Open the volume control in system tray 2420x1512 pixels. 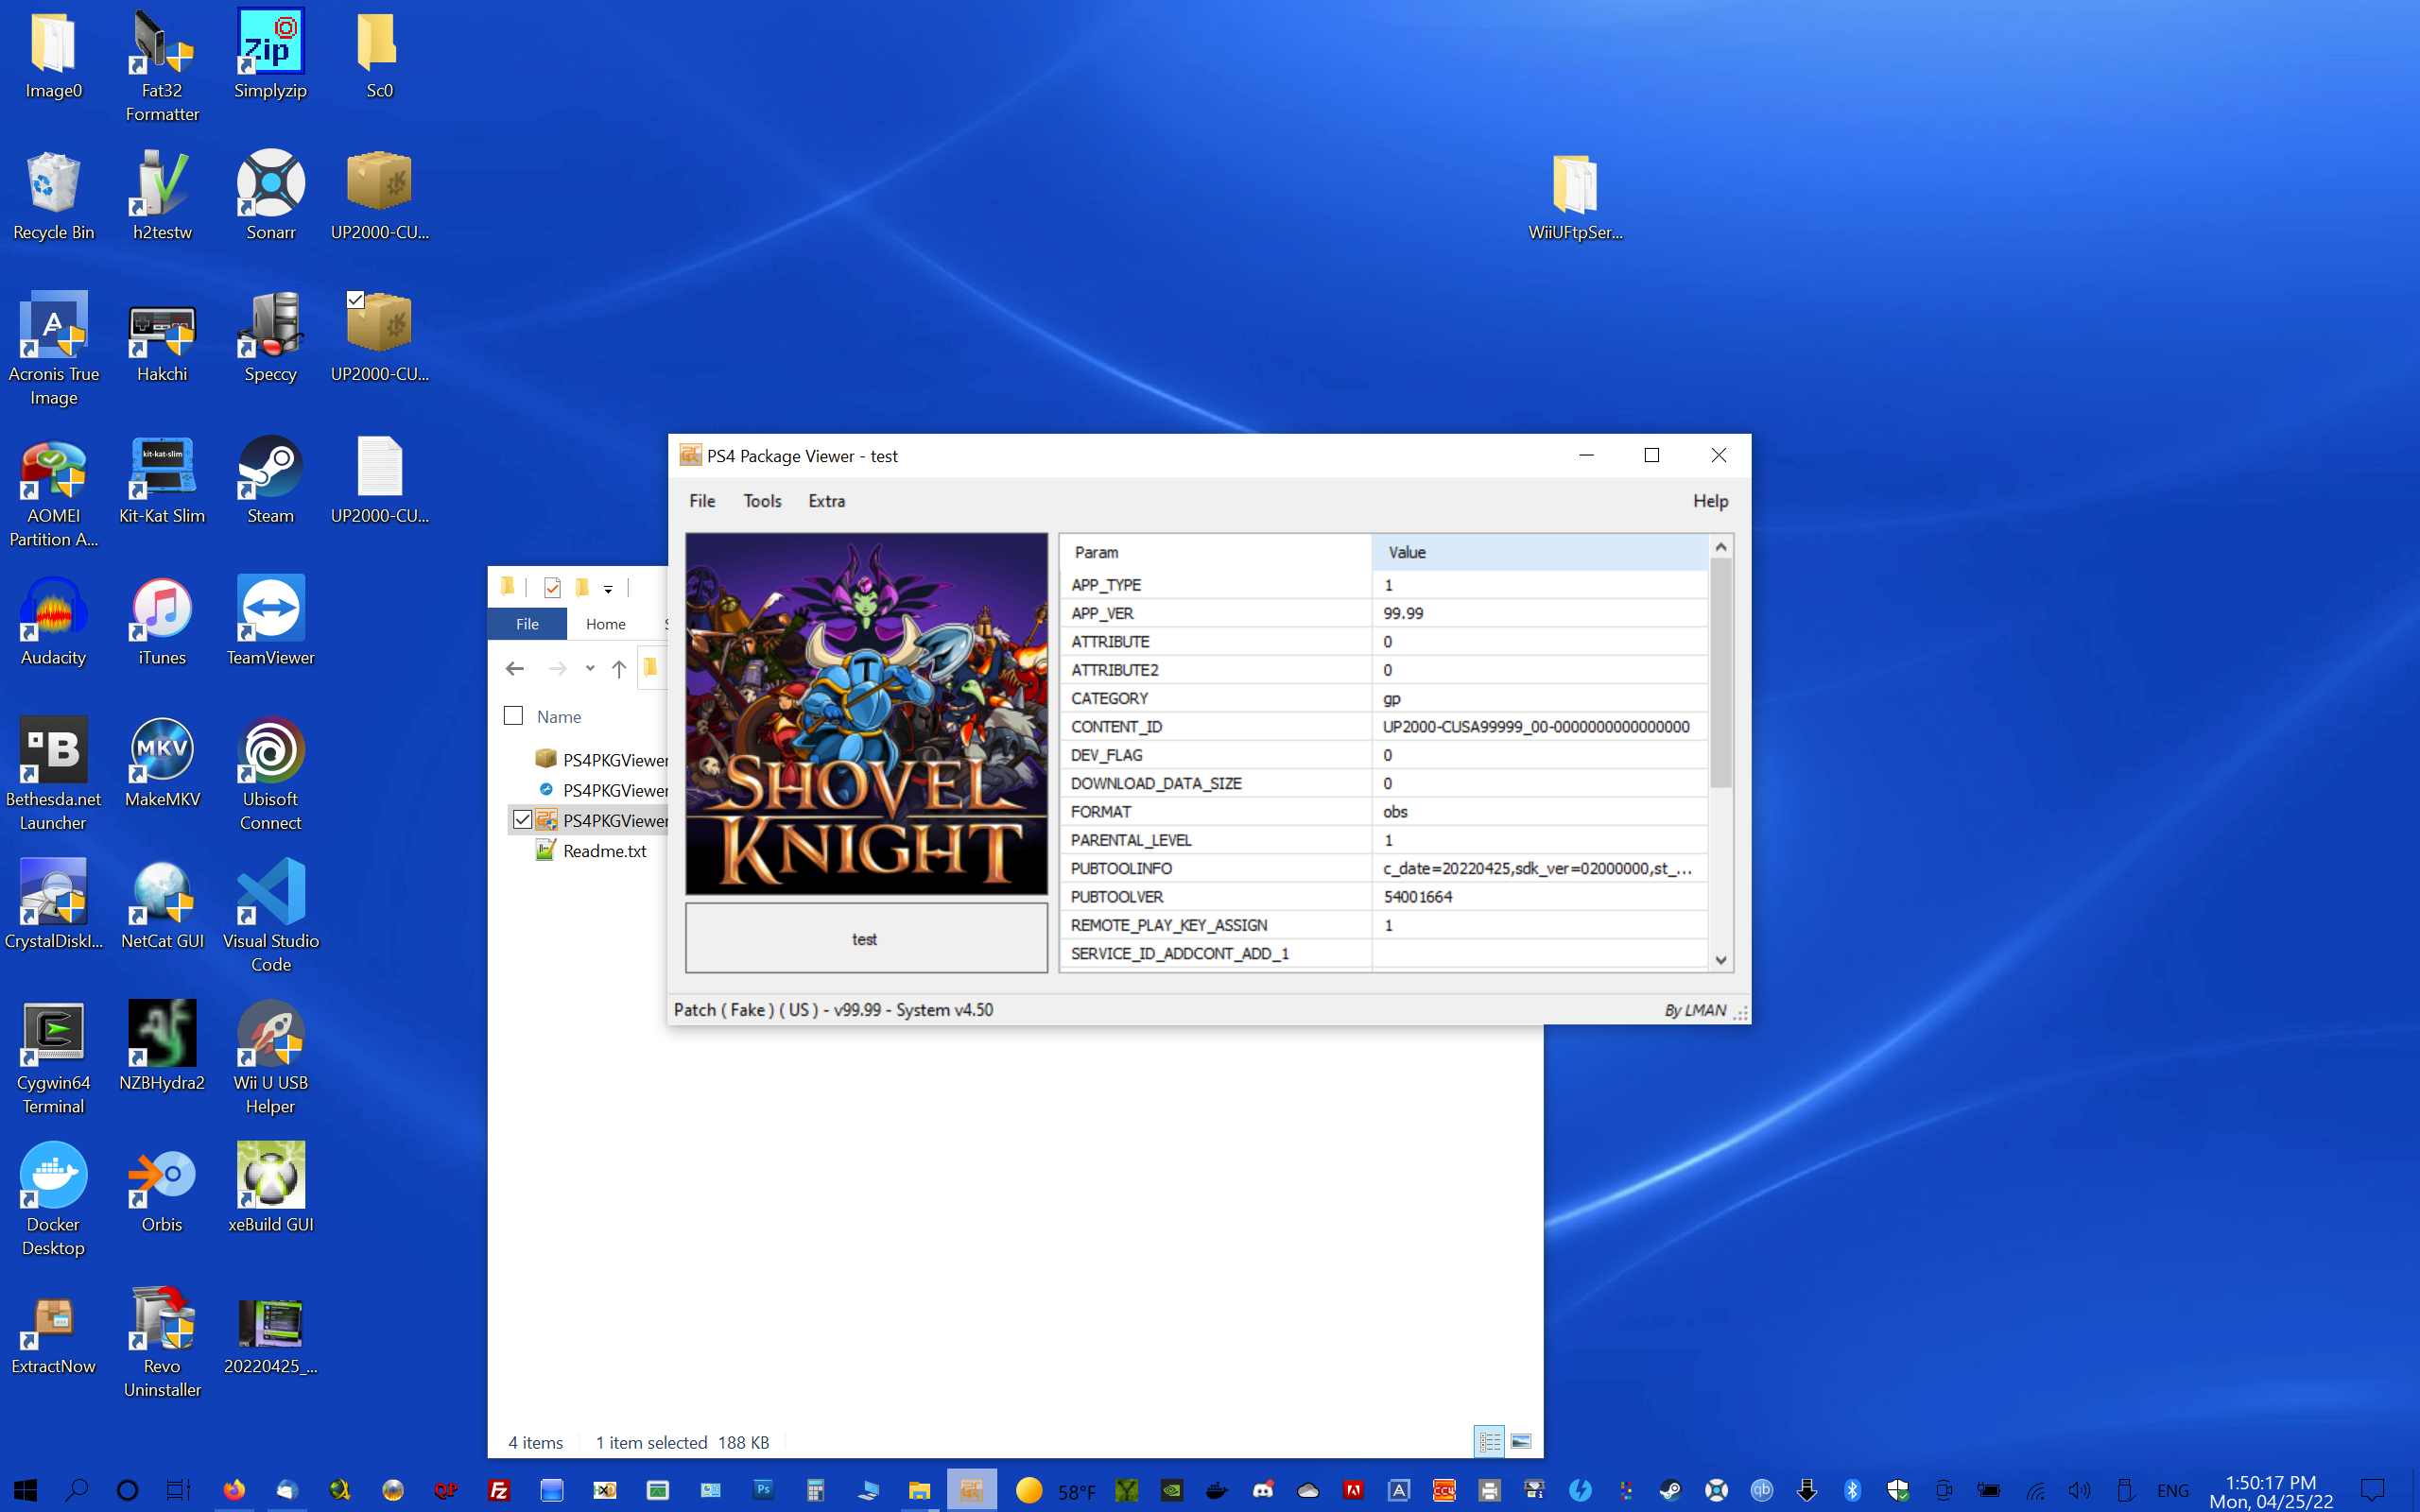point(2080,1490)
